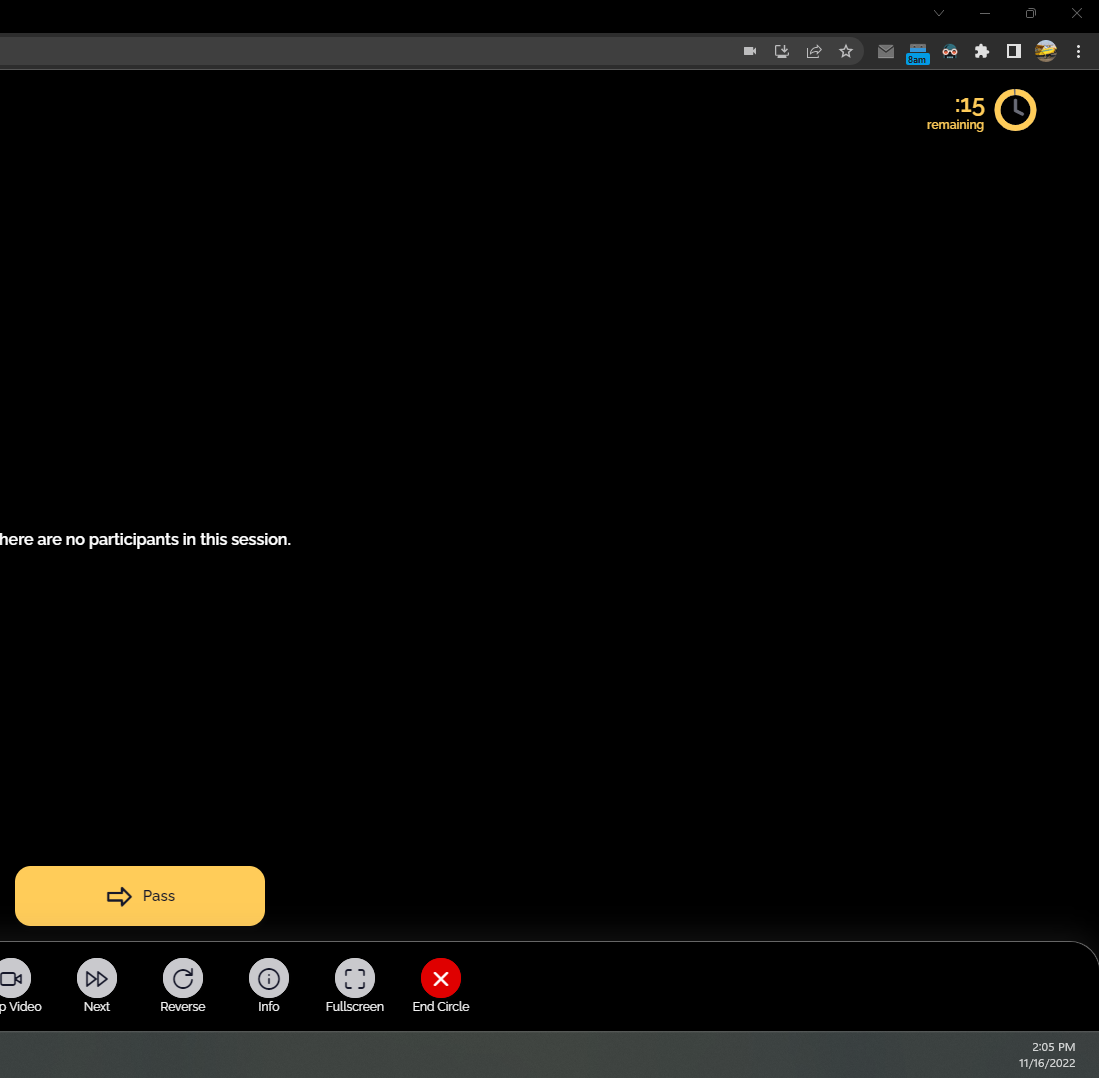This screenshot has height=1078, width=1099.
Task: Open the Chrome three-dot menu
Action: tap(1078, 51)
